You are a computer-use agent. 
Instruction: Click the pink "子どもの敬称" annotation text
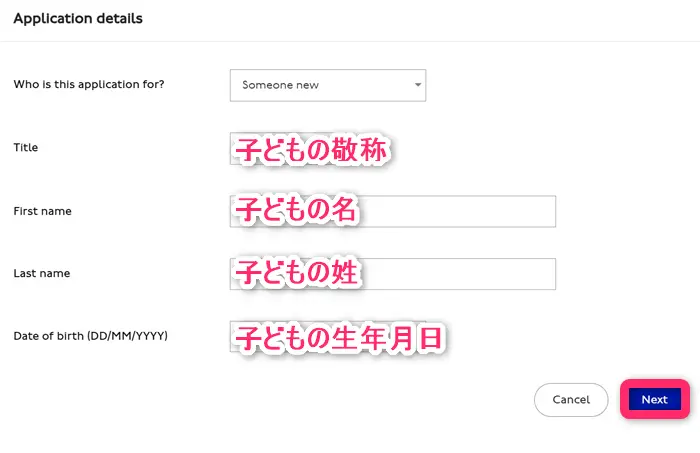[x=310, y=150]
